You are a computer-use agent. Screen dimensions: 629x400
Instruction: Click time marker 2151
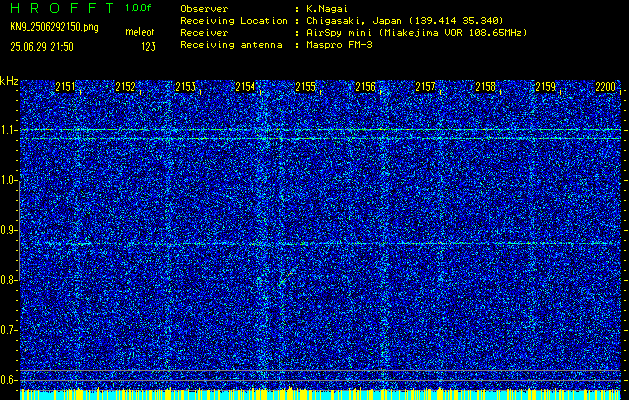coord(65,87)
